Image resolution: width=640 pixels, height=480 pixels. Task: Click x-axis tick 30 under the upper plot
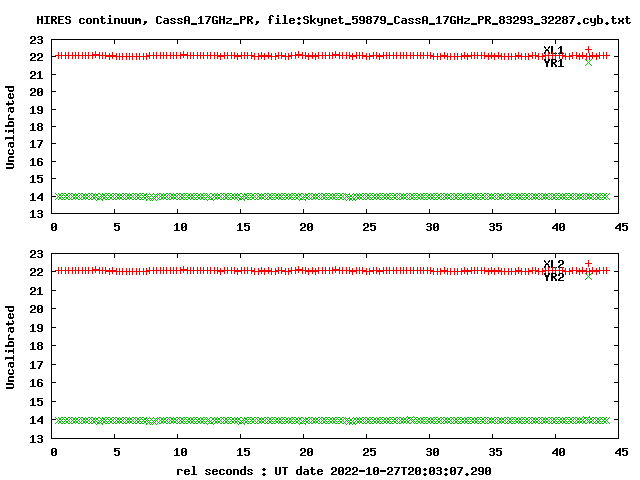(x=432, y=227)
